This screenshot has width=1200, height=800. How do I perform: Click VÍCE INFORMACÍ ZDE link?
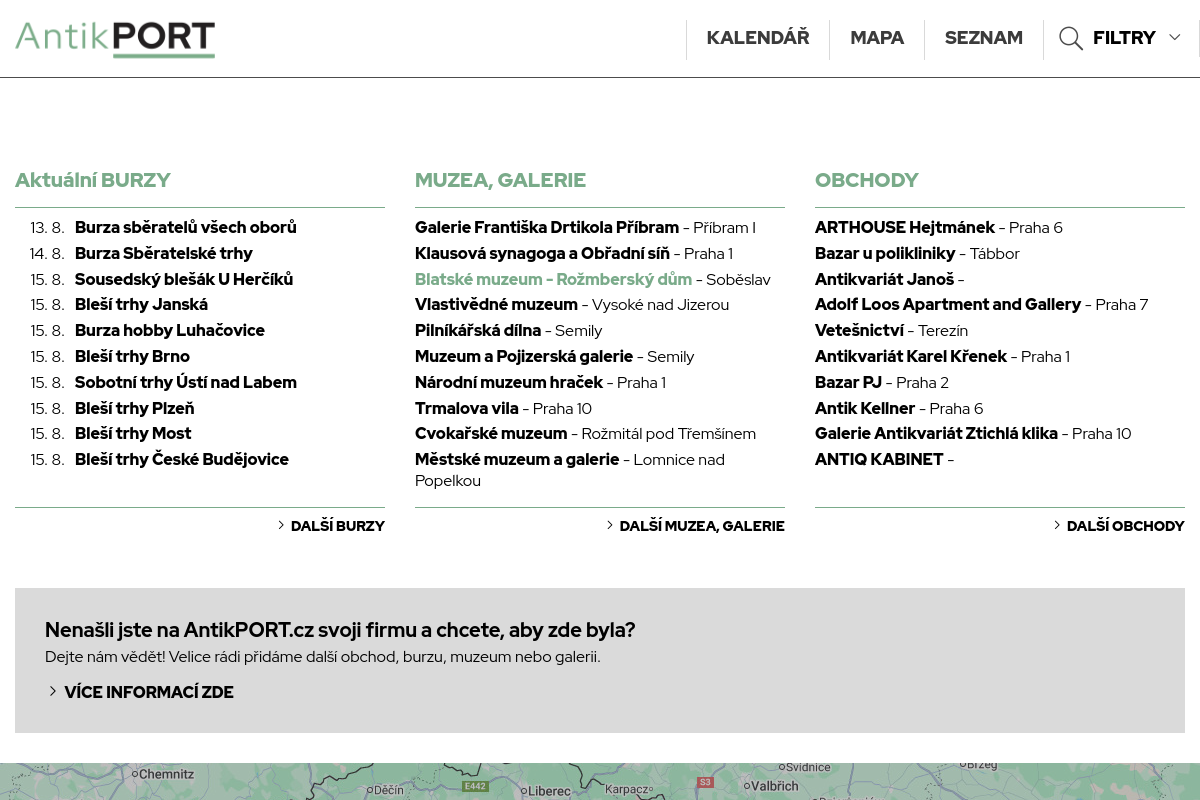pyautogui.click(x=149, y=692)
